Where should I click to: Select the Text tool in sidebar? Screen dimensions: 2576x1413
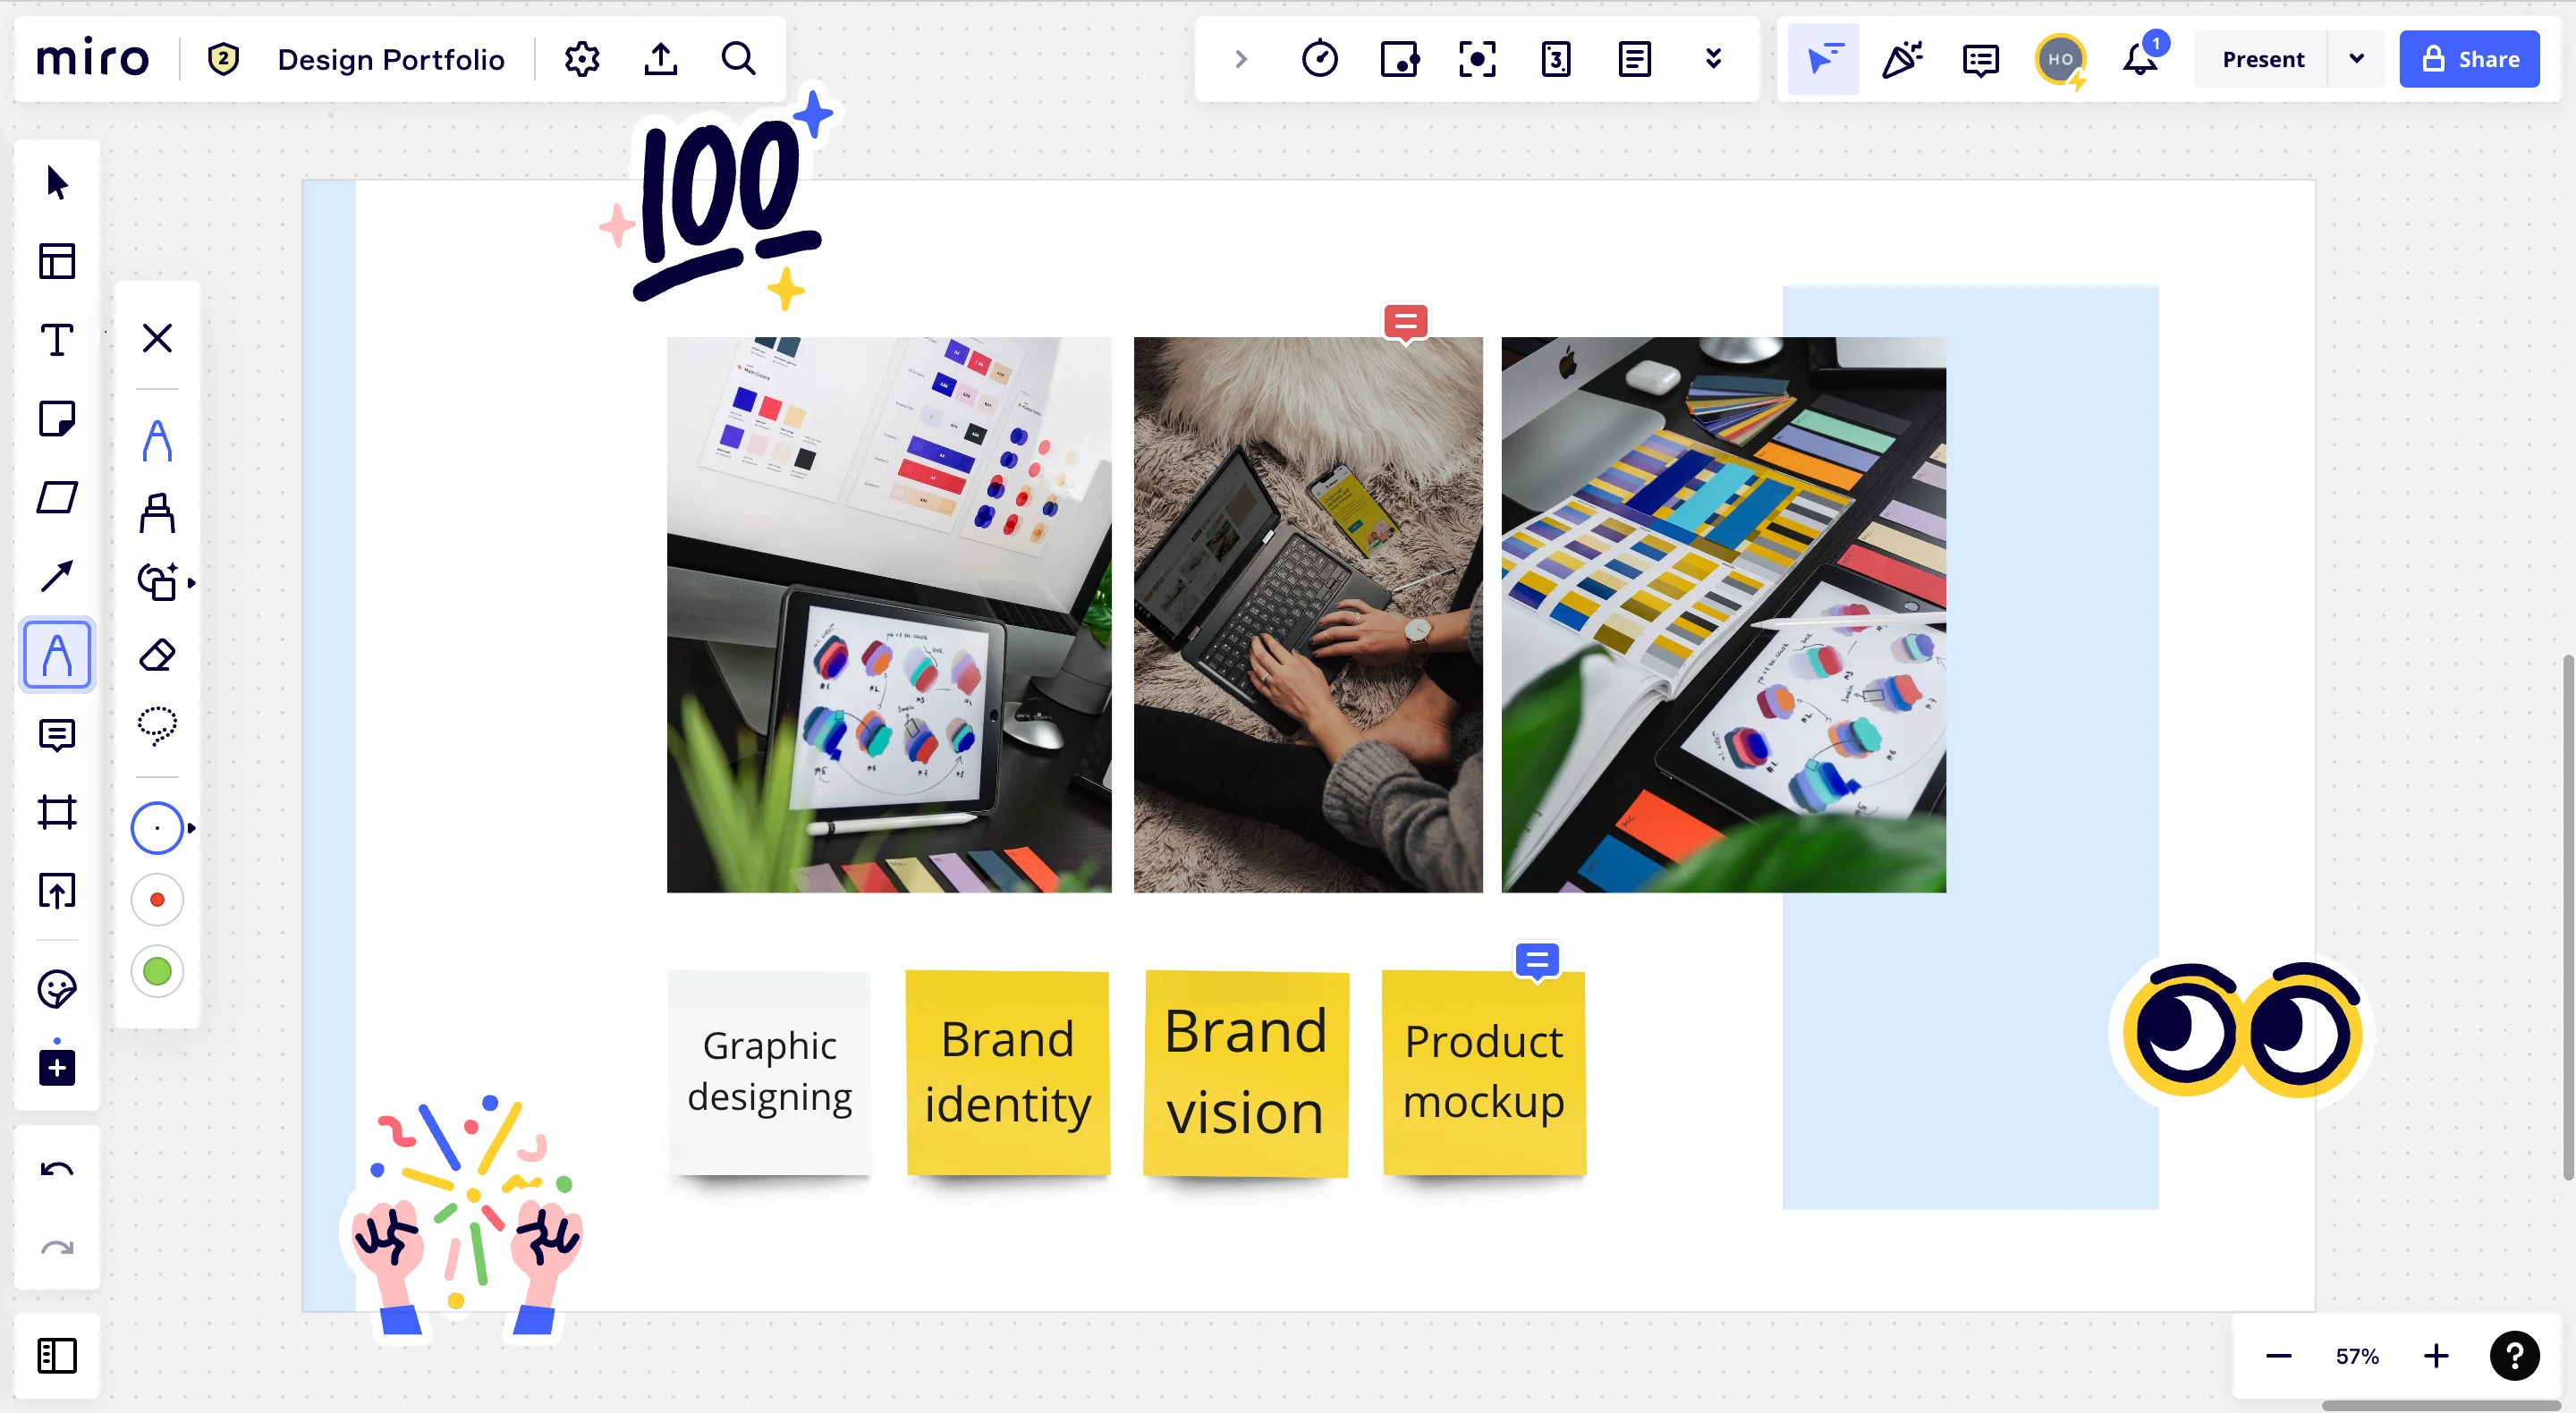57,339
